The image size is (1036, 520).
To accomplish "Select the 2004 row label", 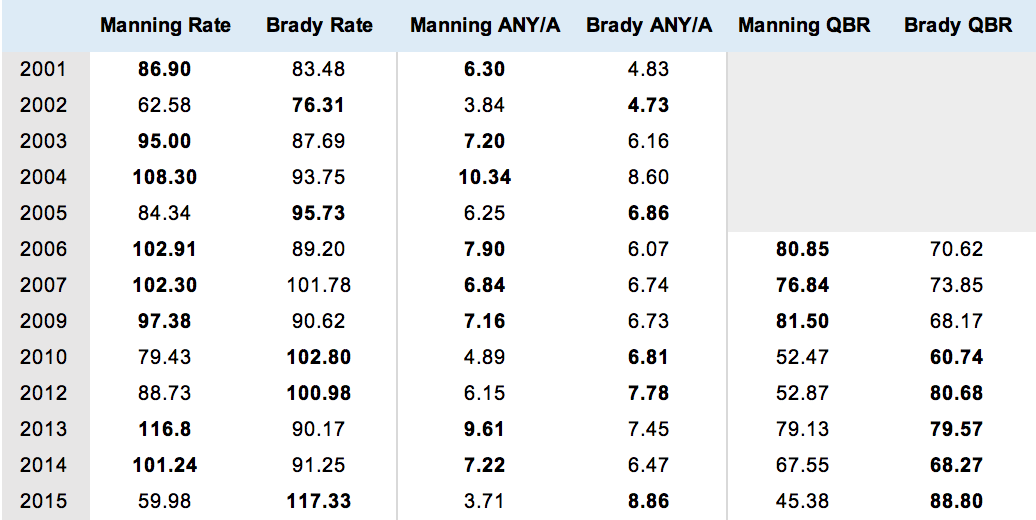I will 43,177.
